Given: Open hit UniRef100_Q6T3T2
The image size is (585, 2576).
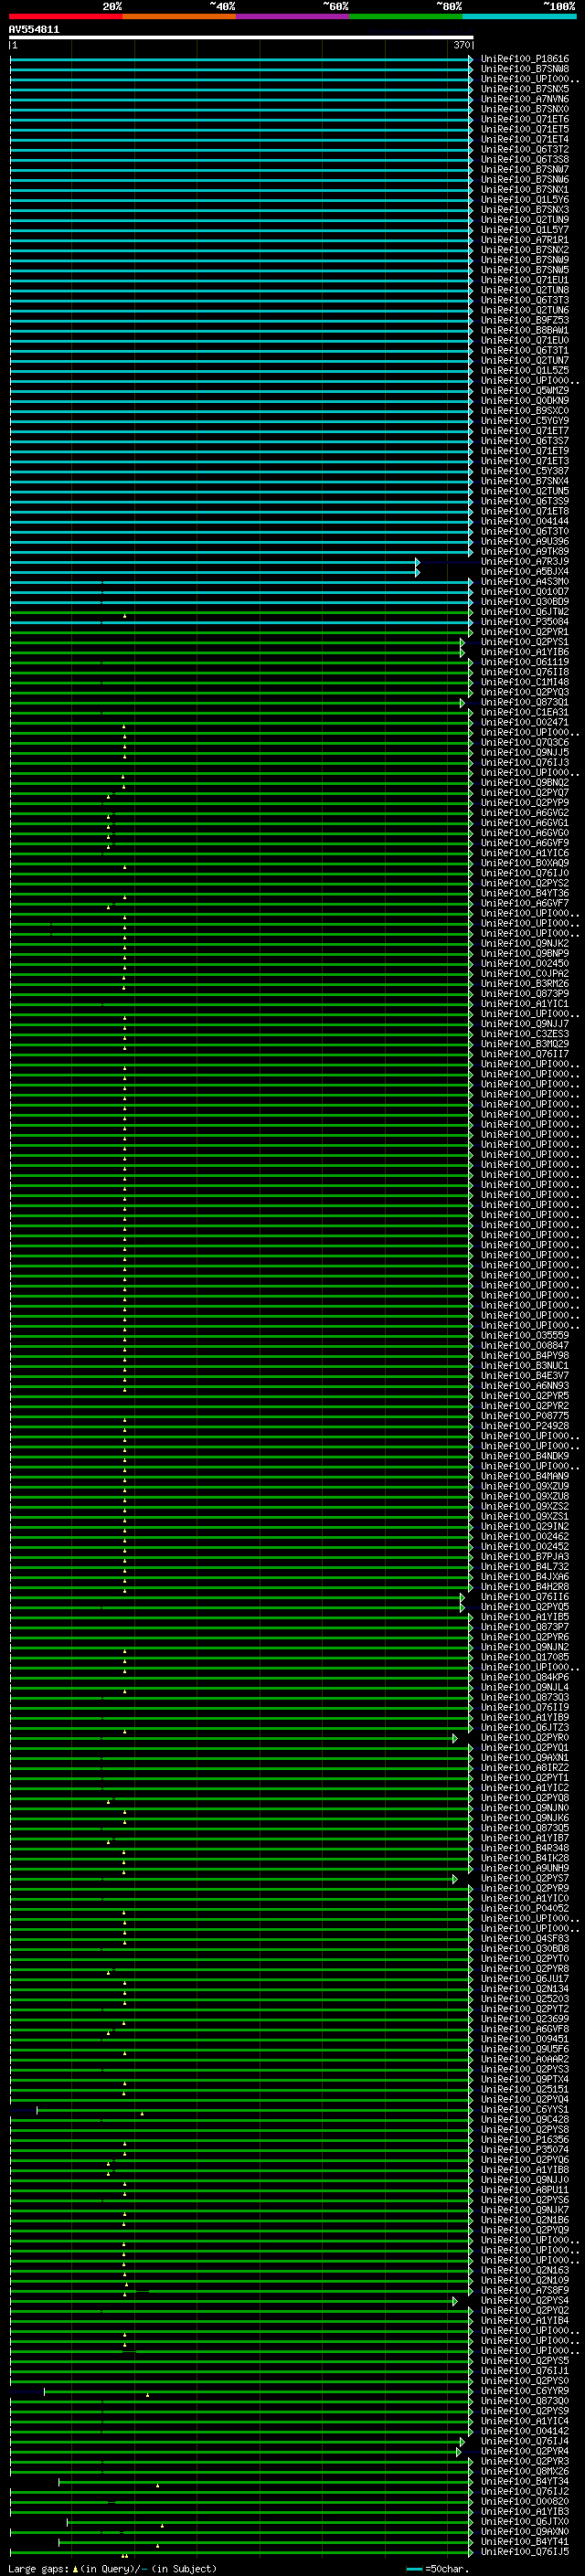Looking at the screenshot, I should (524, 149).
